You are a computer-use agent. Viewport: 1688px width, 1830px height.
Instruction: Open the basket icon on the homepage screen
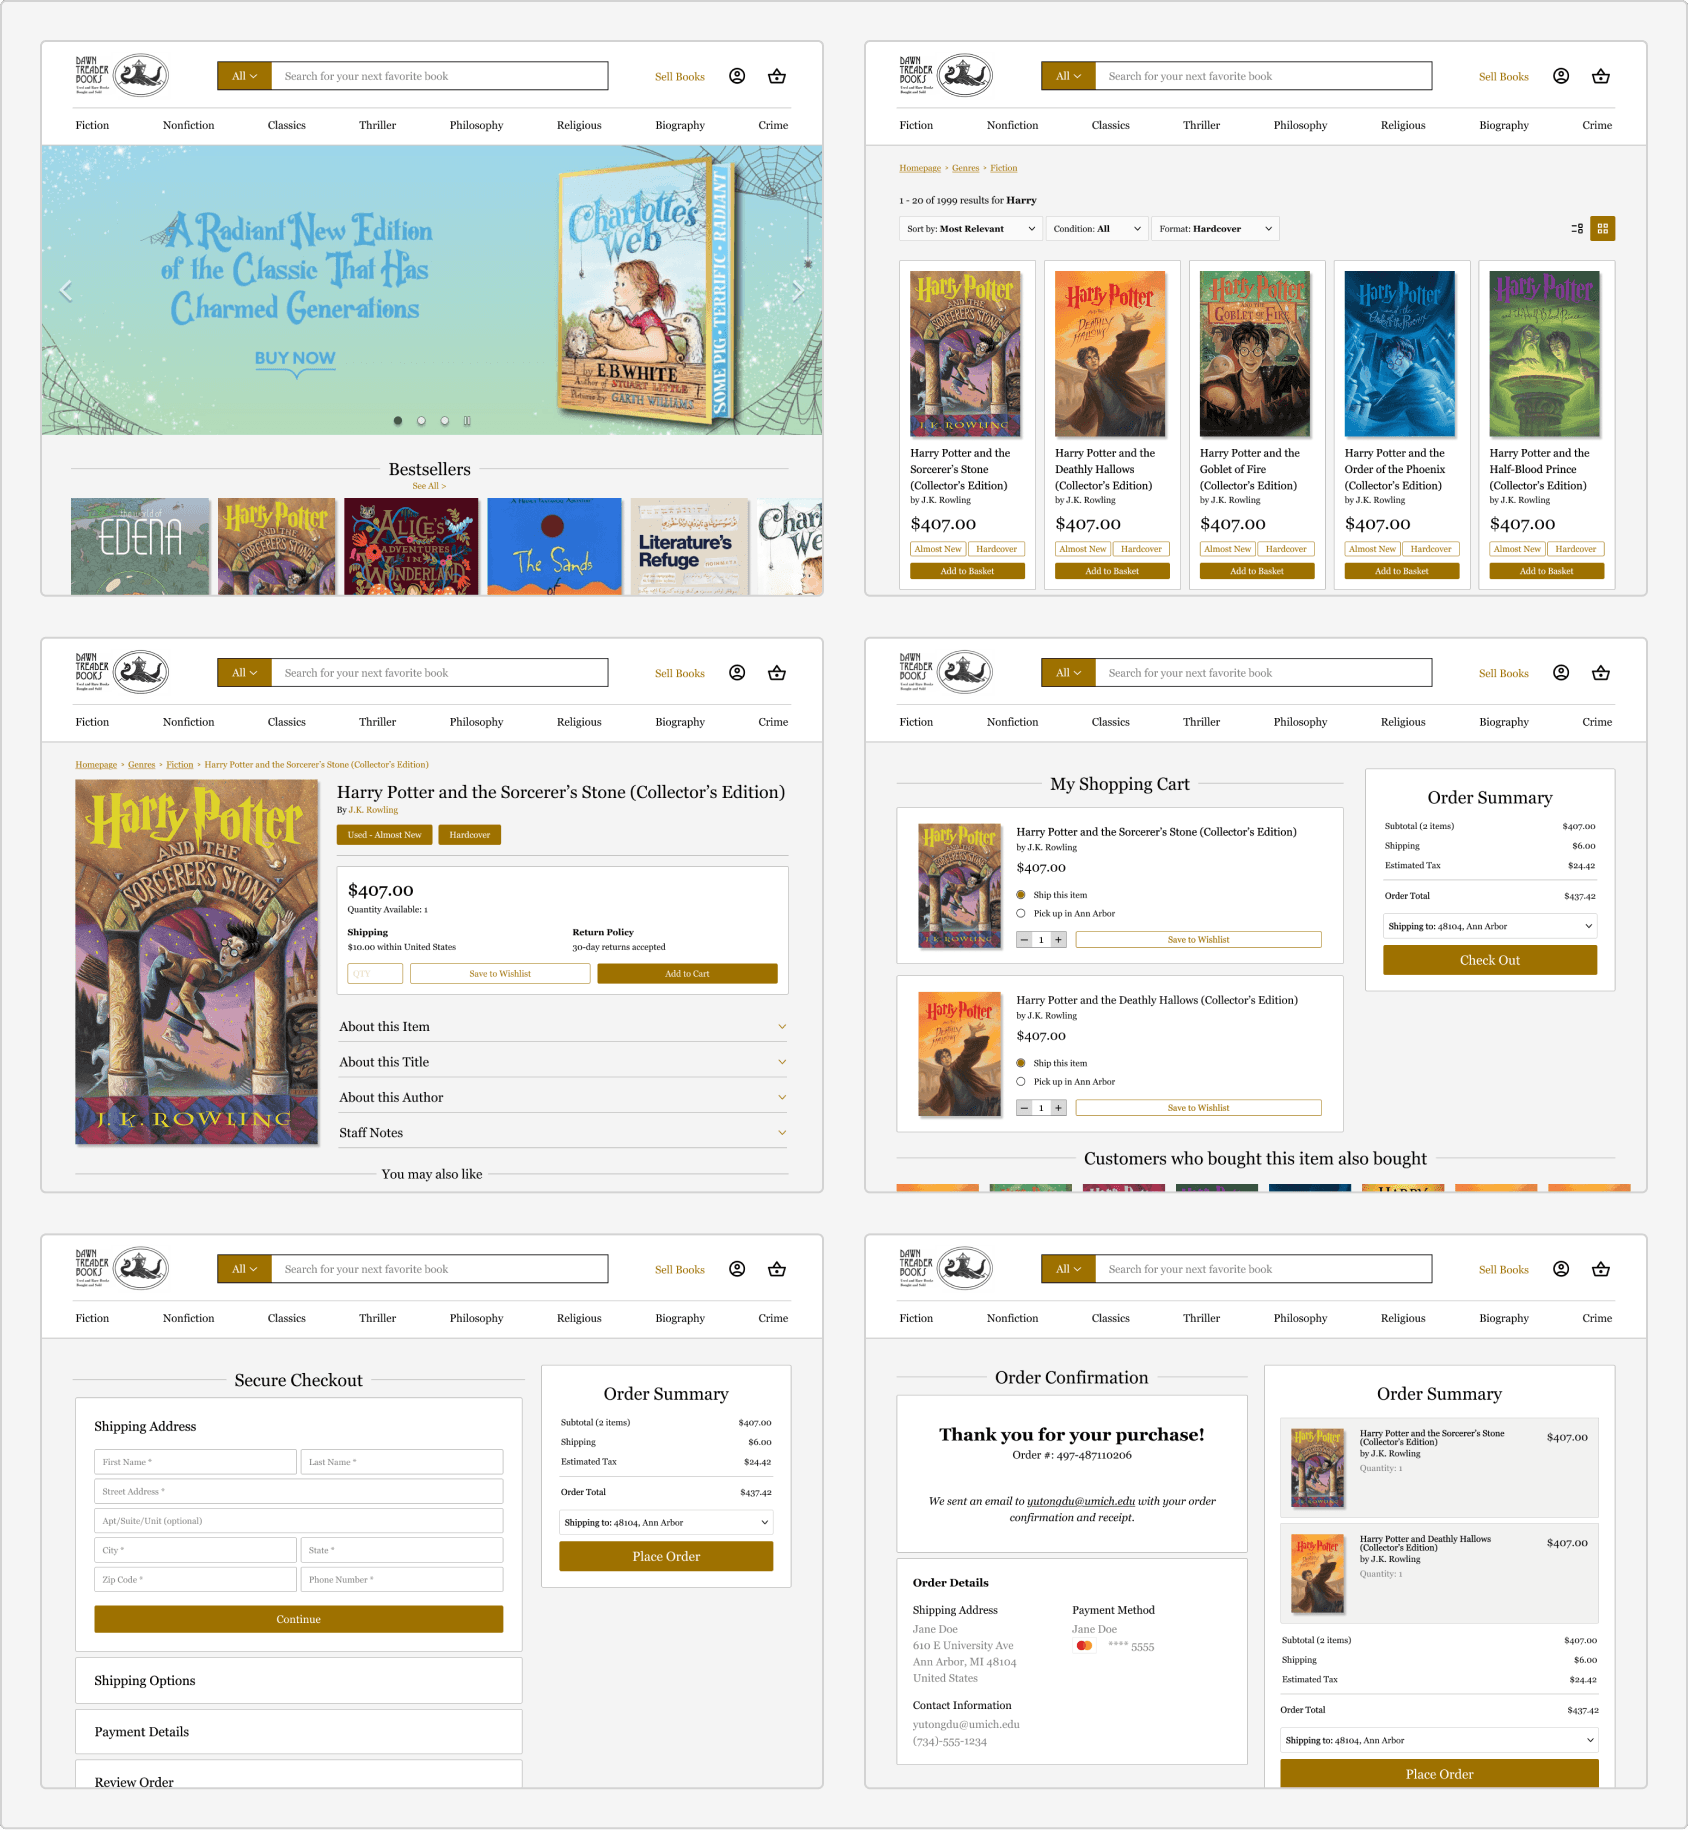pos(777,76)
